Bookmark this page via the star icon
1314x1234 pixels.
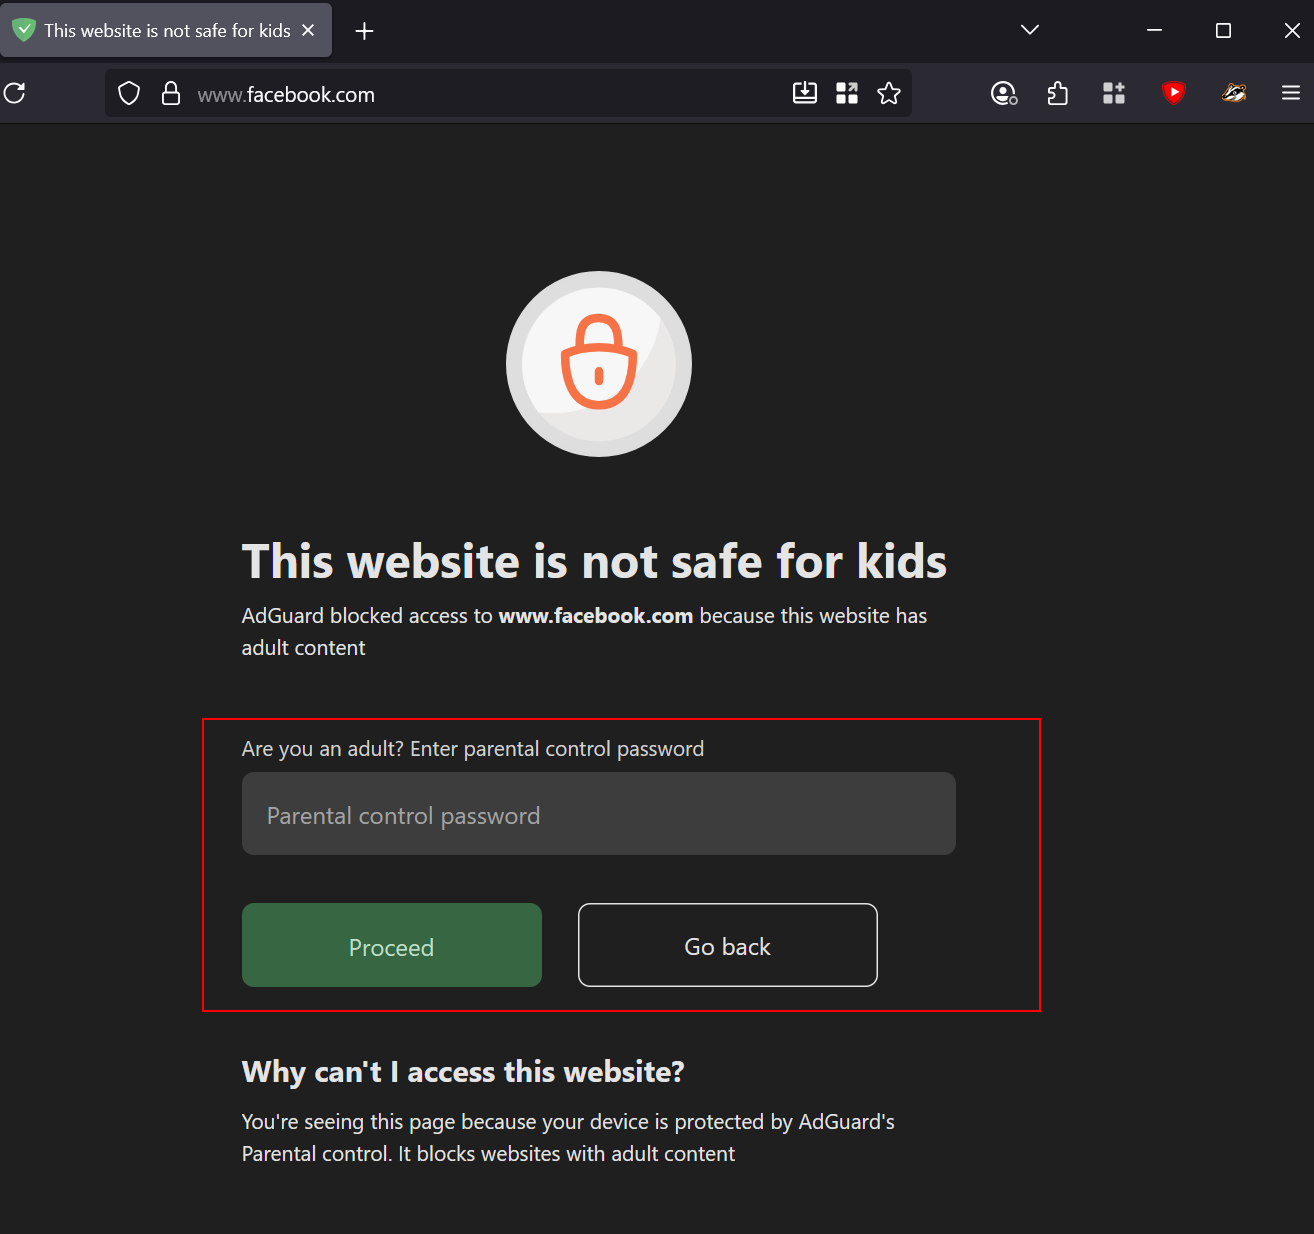pos(889,93)
